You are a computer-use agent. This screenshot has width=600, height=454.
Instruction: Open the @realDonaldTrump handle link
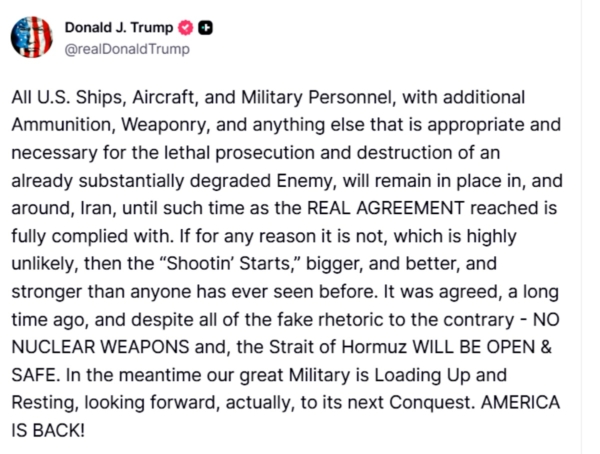(x=126, y=49)
